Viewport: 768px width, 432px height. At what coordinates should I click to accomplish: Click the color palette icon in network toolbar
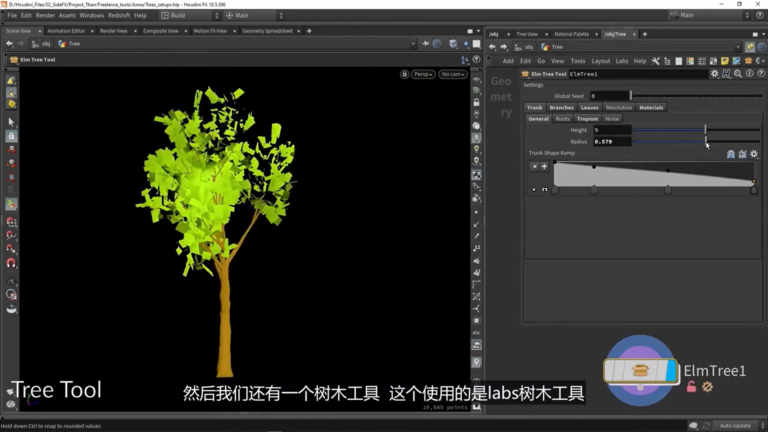(x=690, y=61)
